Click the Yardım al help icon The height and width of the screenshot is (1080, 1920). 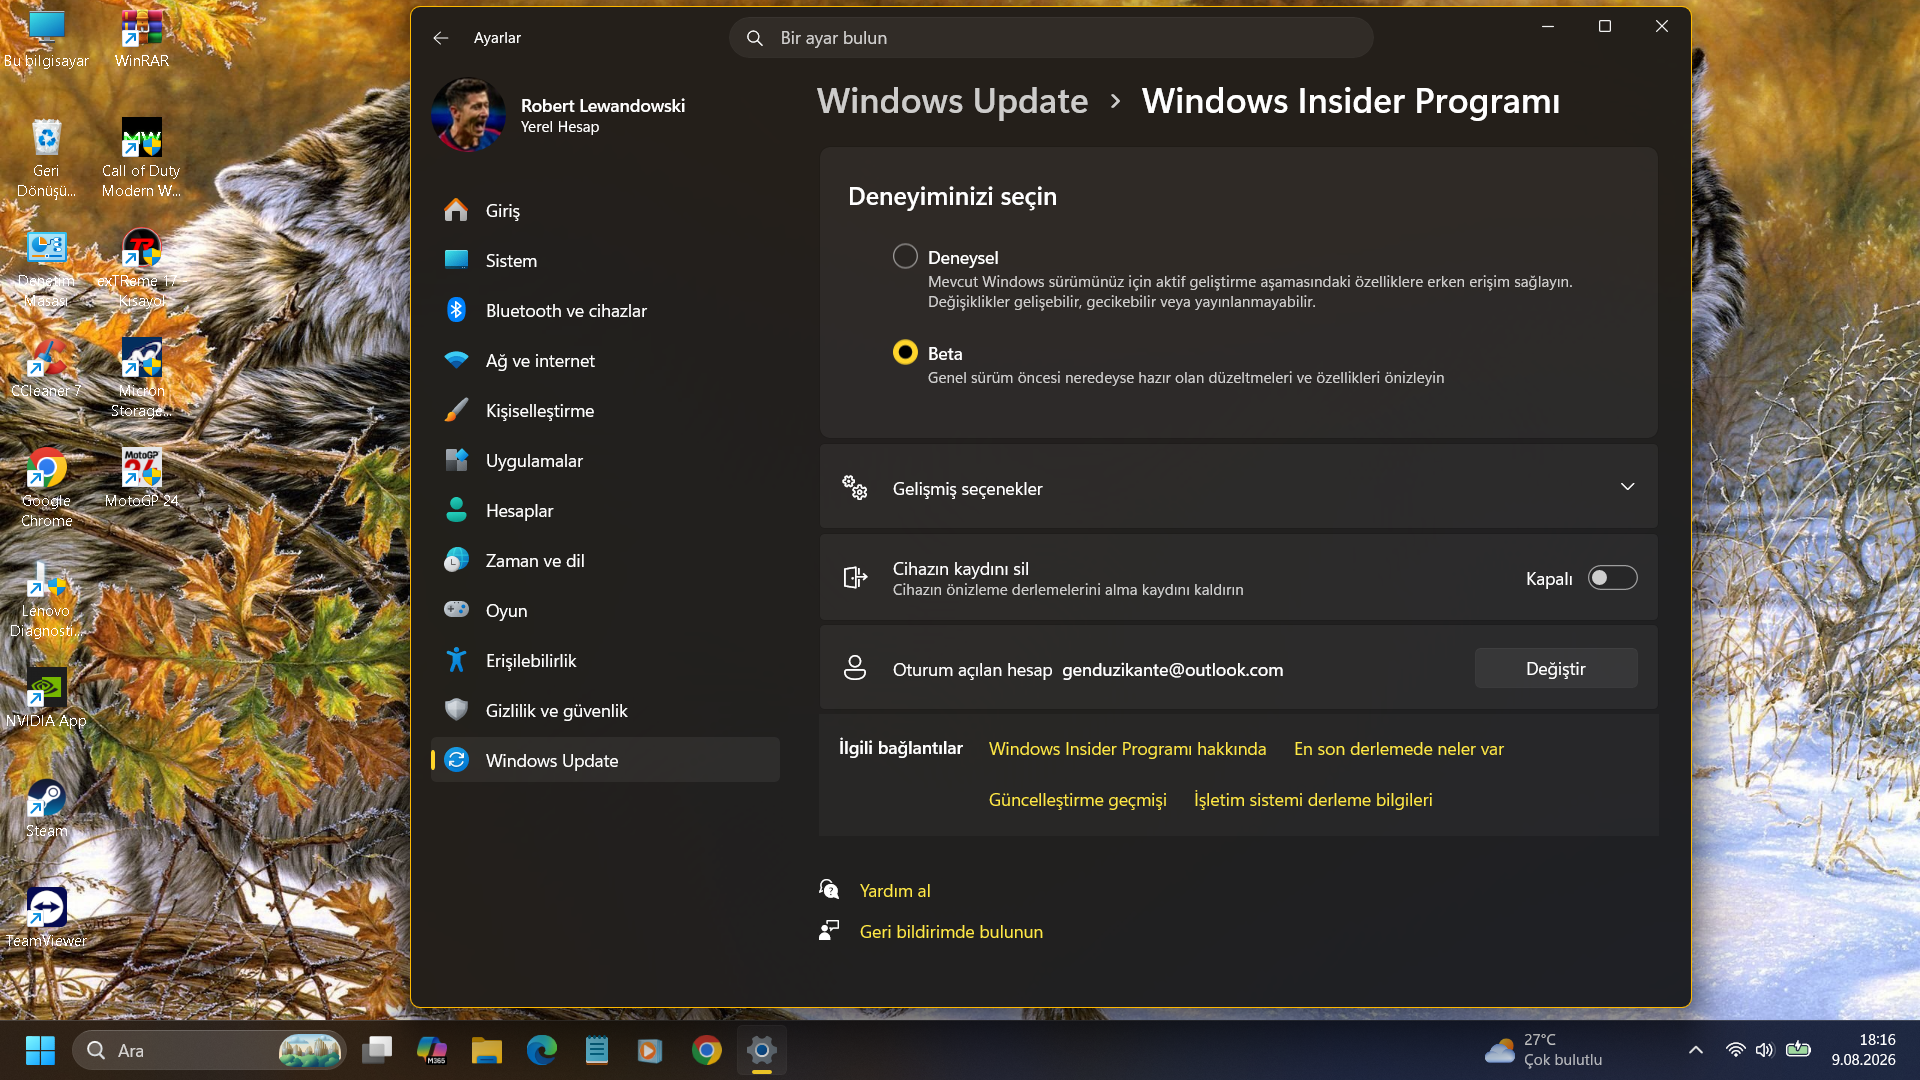pyautogui.click(x=829, y=890)
